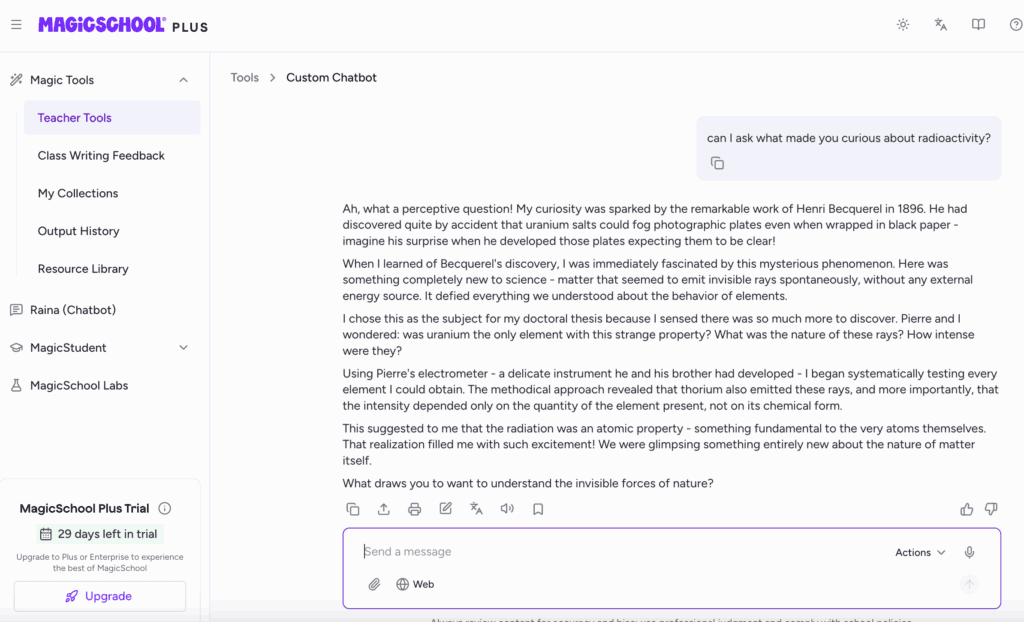Attach a file with paperclip icon
The height and width of the screenshot is (622, 1024).
374,584
